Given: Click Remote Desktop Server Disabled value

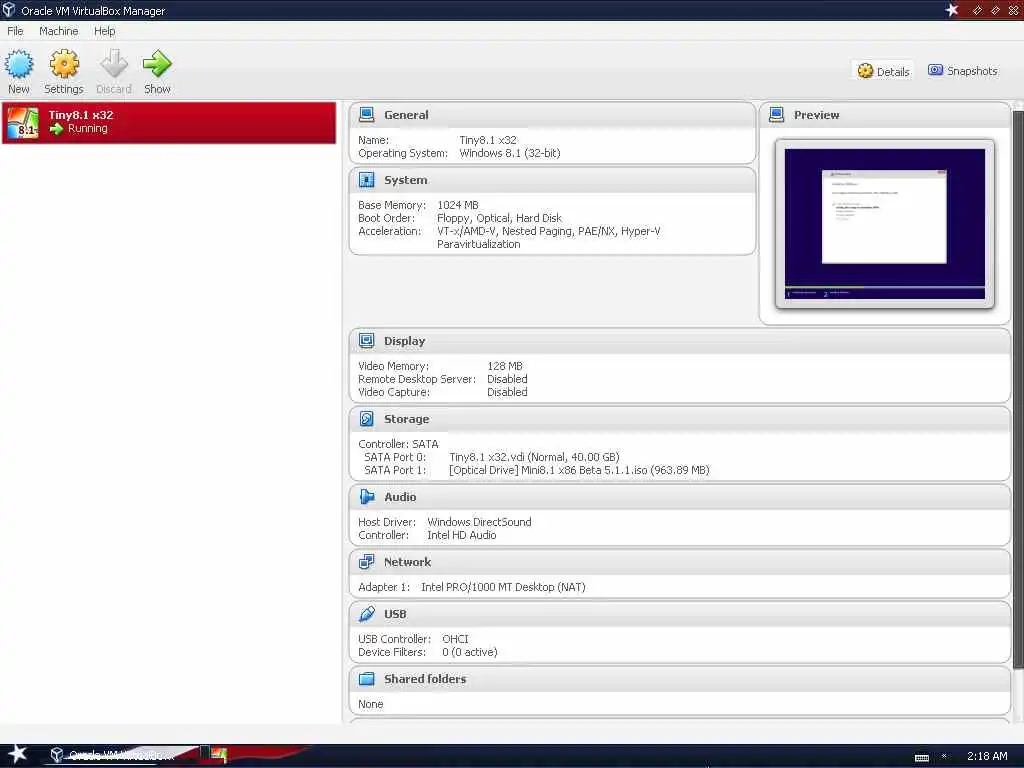Looking at the screenshot, I should click(507, 379).
